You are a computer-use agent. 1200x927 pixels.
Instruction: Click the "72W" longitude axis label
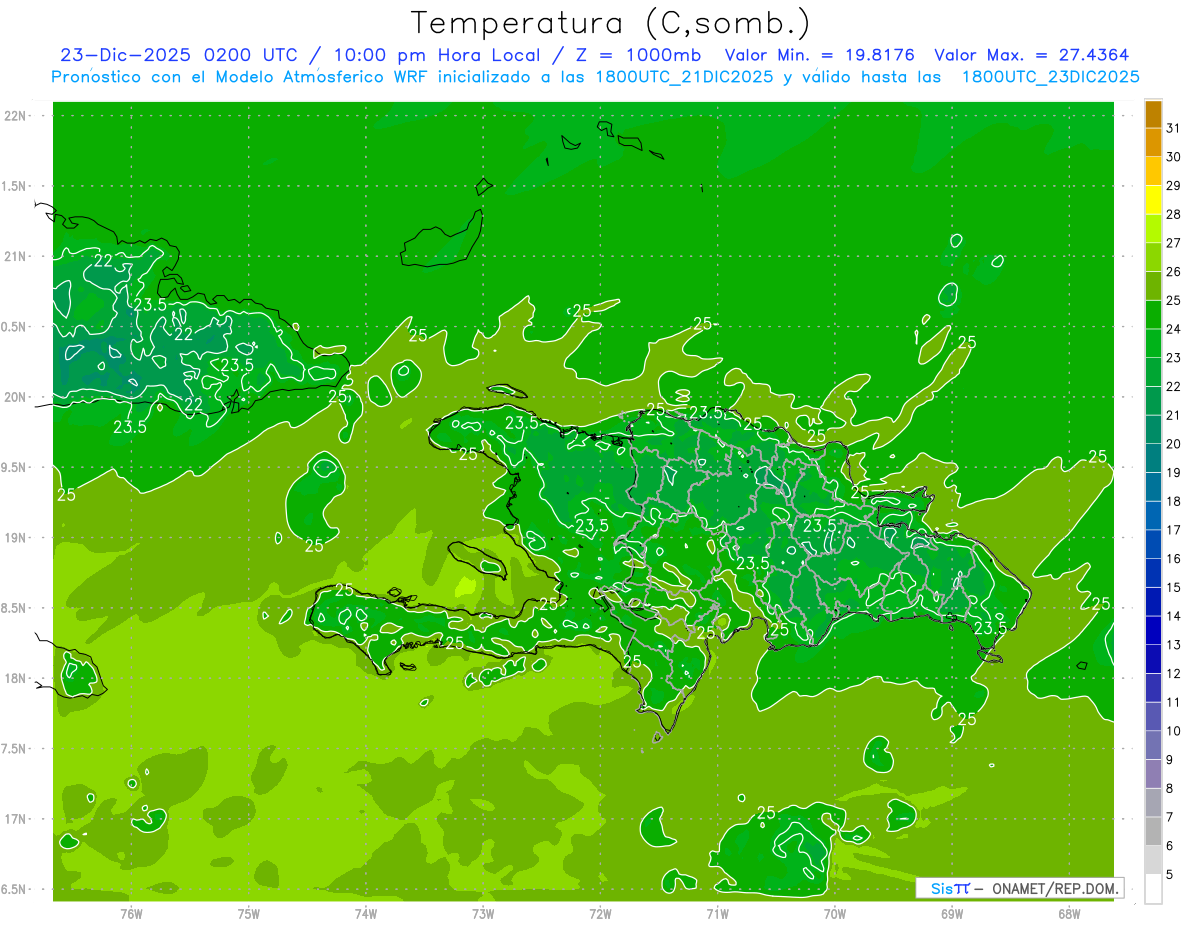coord(600,914)
